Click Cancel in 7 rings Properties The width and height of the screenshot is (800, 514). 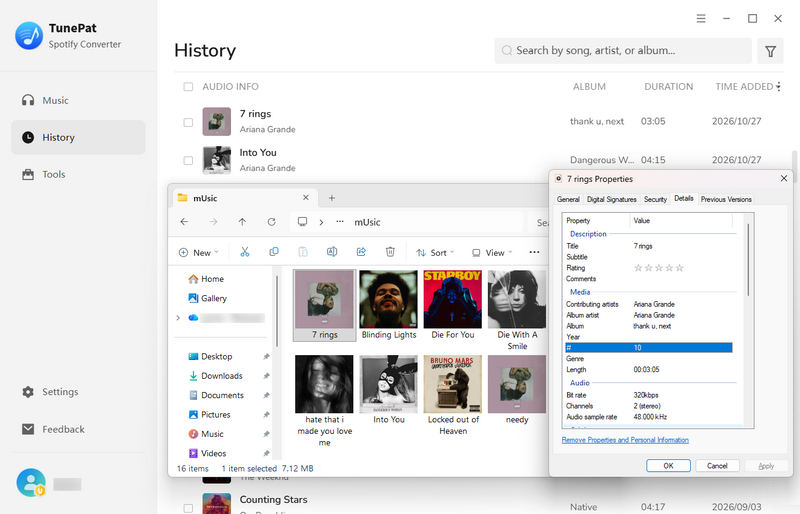(x=717, y=466)
